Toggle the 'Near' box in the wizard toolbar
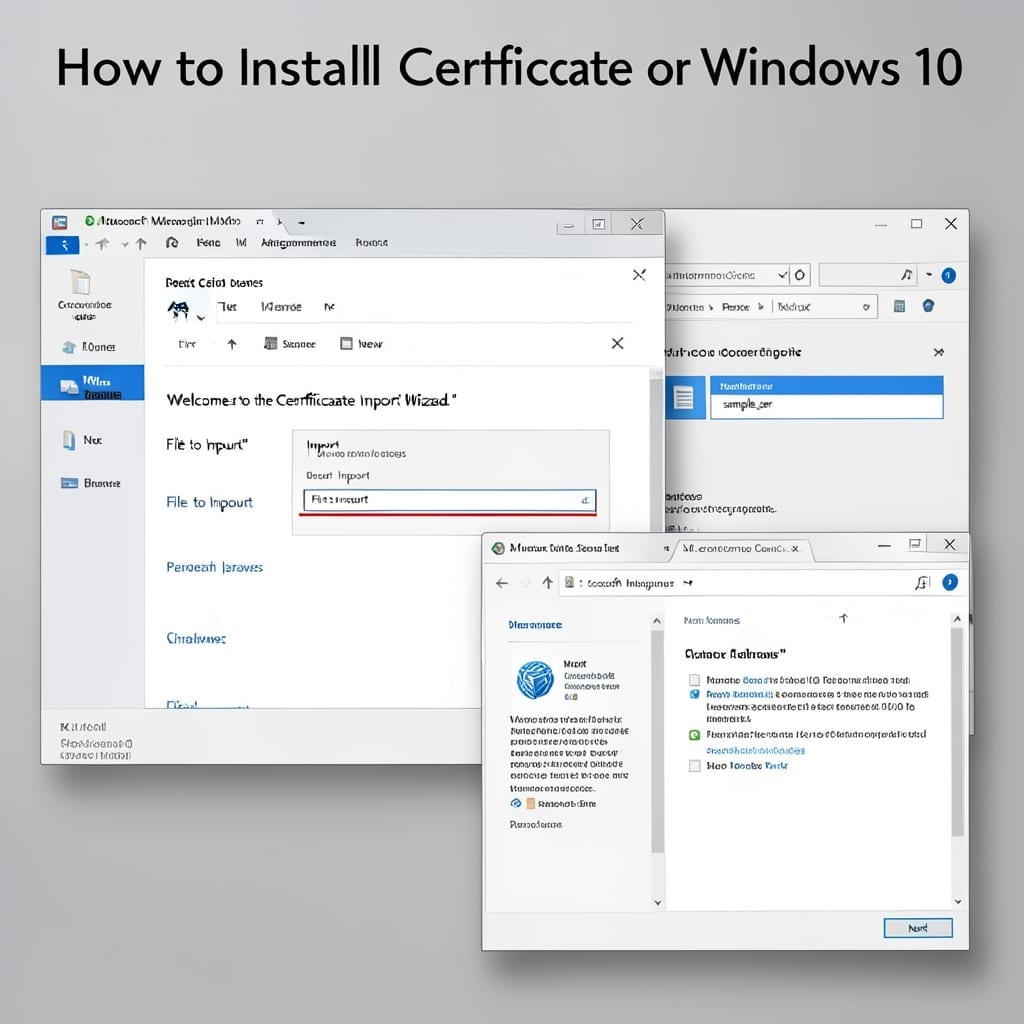 (x=346, y=344)
